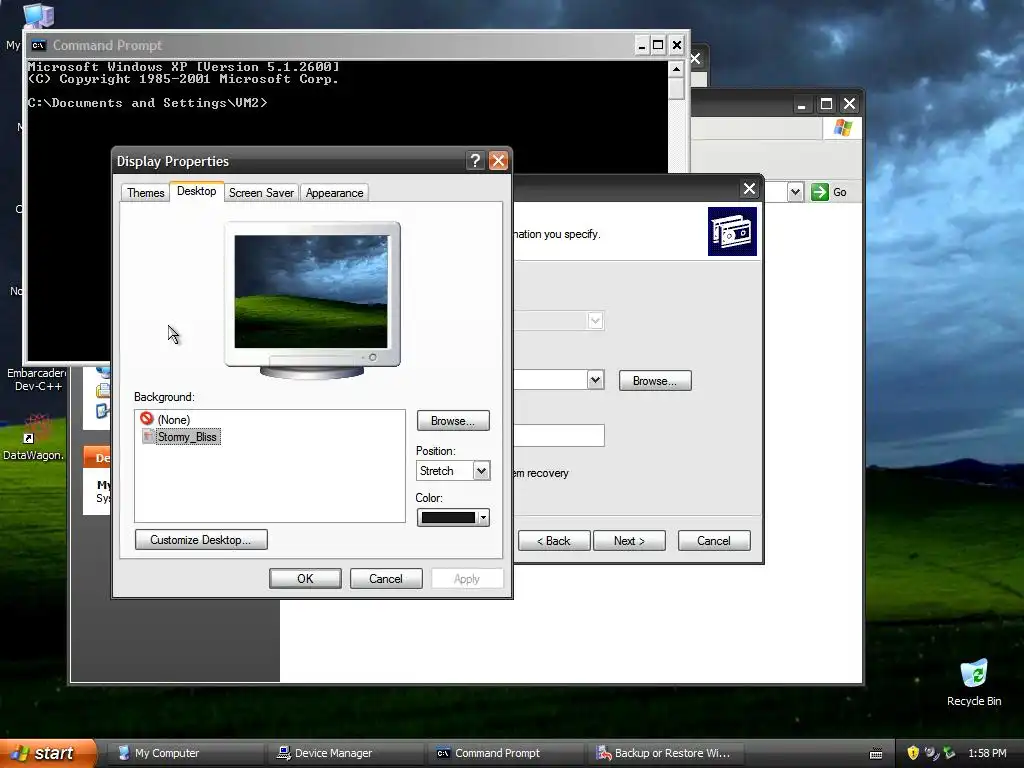Screen dimensions: 1024x768
Task: Expand the Position Stretch dropdown
Action: pos(481,471)
